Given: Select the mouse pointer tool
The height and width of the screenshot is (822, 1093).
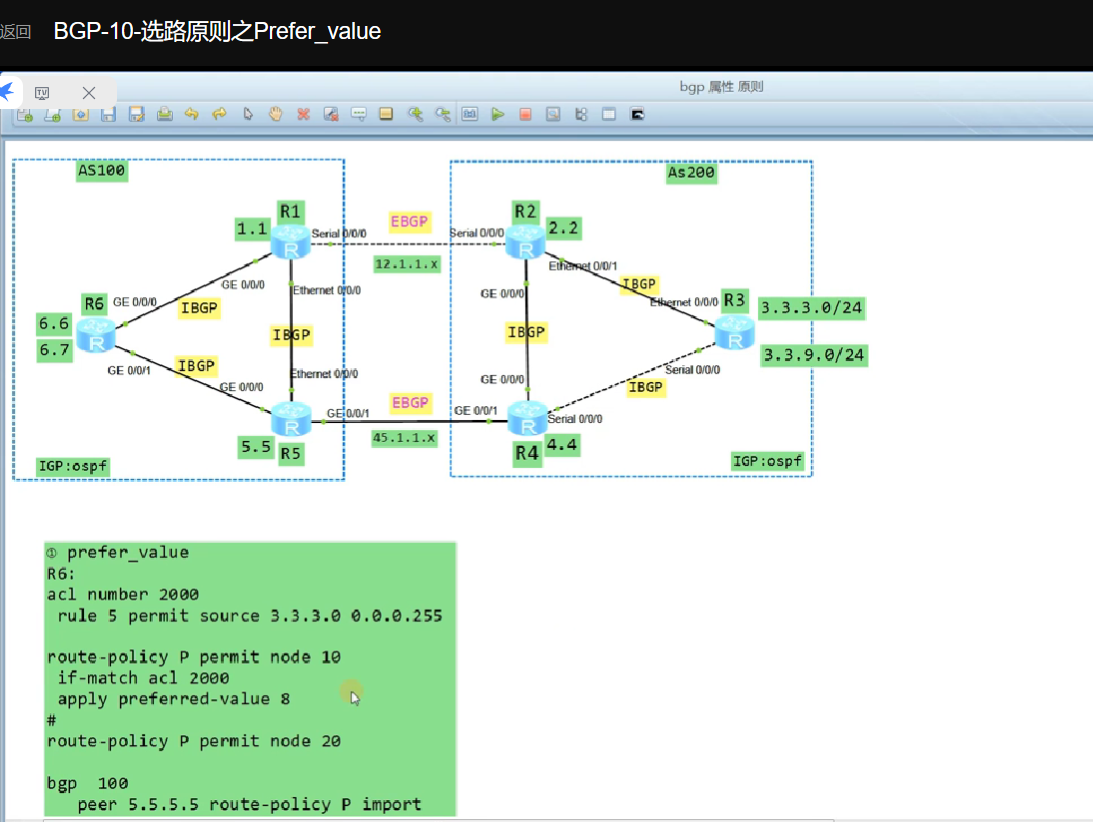Looking at the screenshot, I should [x=246, y=114].
